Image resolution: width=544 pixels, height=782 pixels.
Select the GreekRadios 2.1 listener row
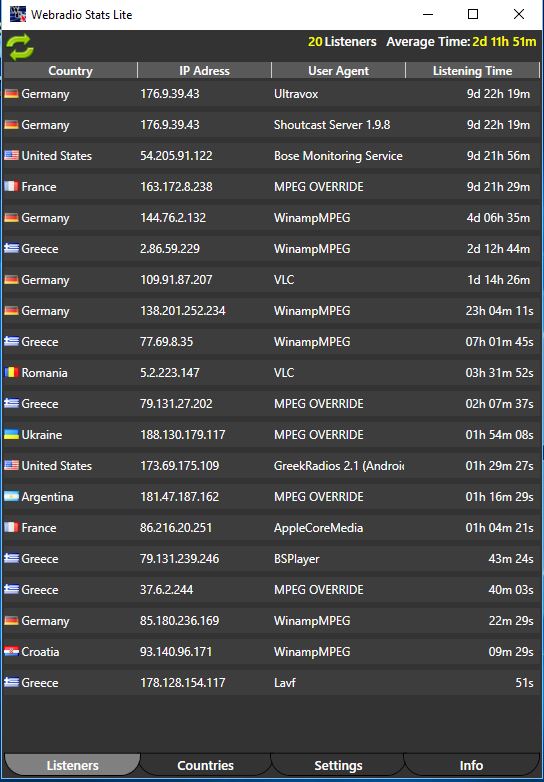tap(272, 465)
